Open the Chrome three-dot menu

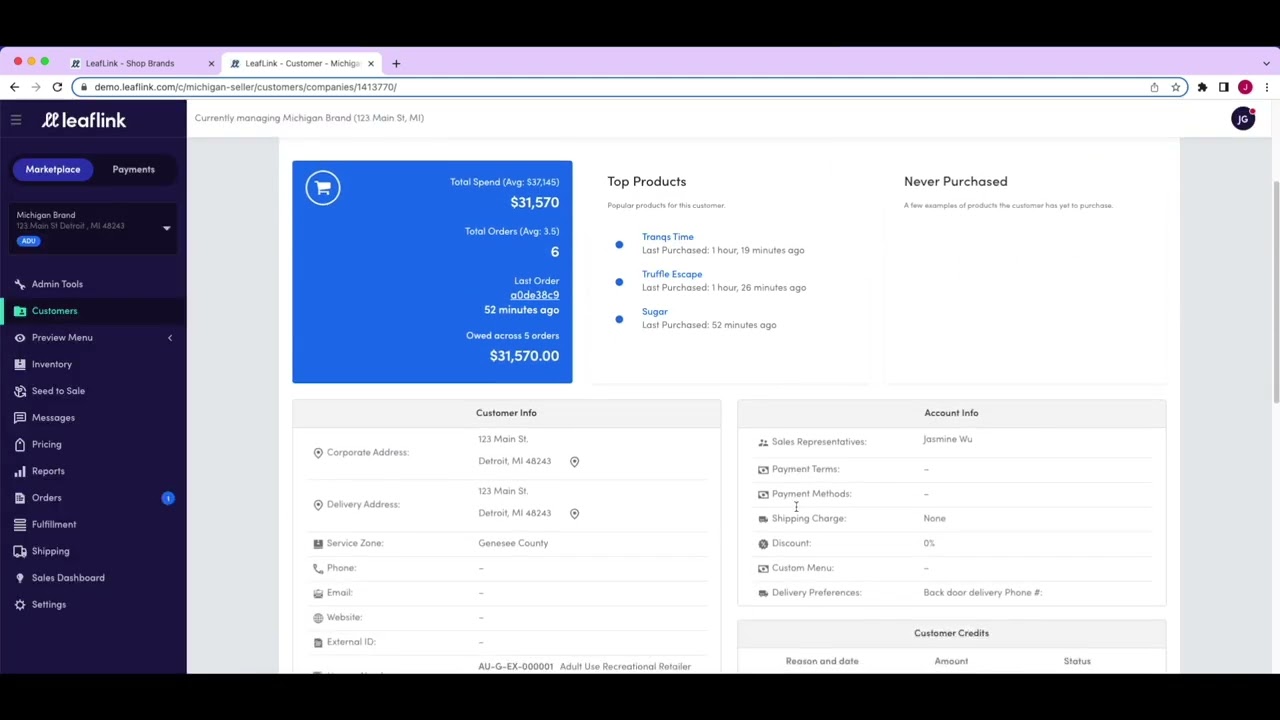1266,87
